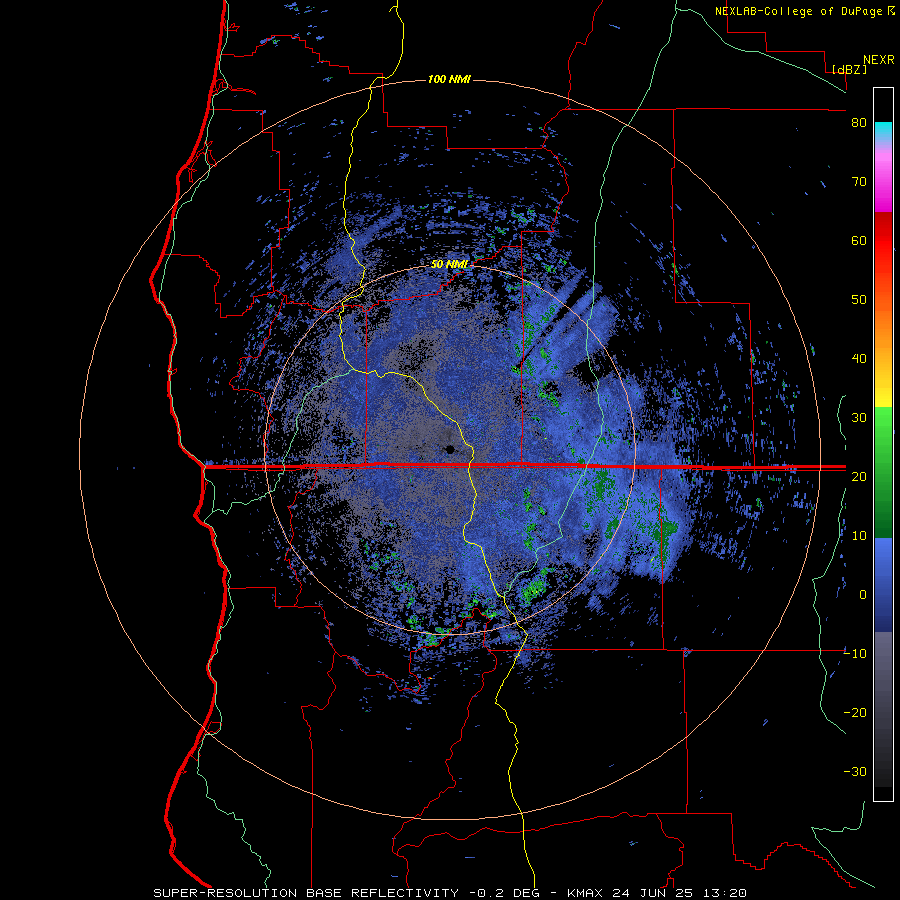
Task: Select the 70 value on dBZ scale
Action: coord(859,181)
